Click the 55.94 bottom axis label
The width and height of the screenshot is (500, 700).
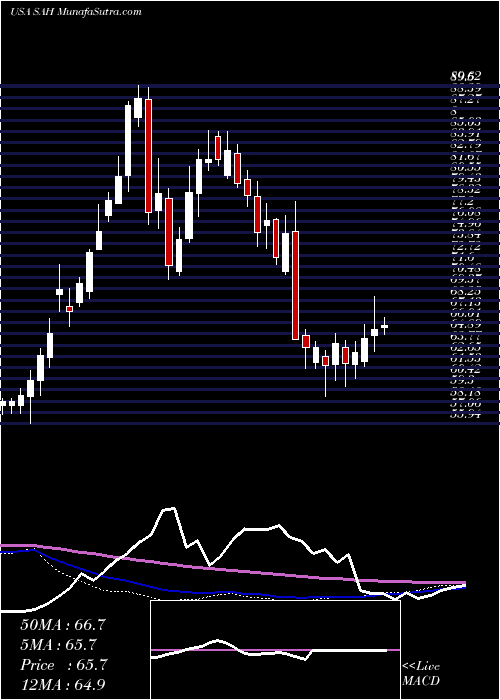click(x=467, y=416)
